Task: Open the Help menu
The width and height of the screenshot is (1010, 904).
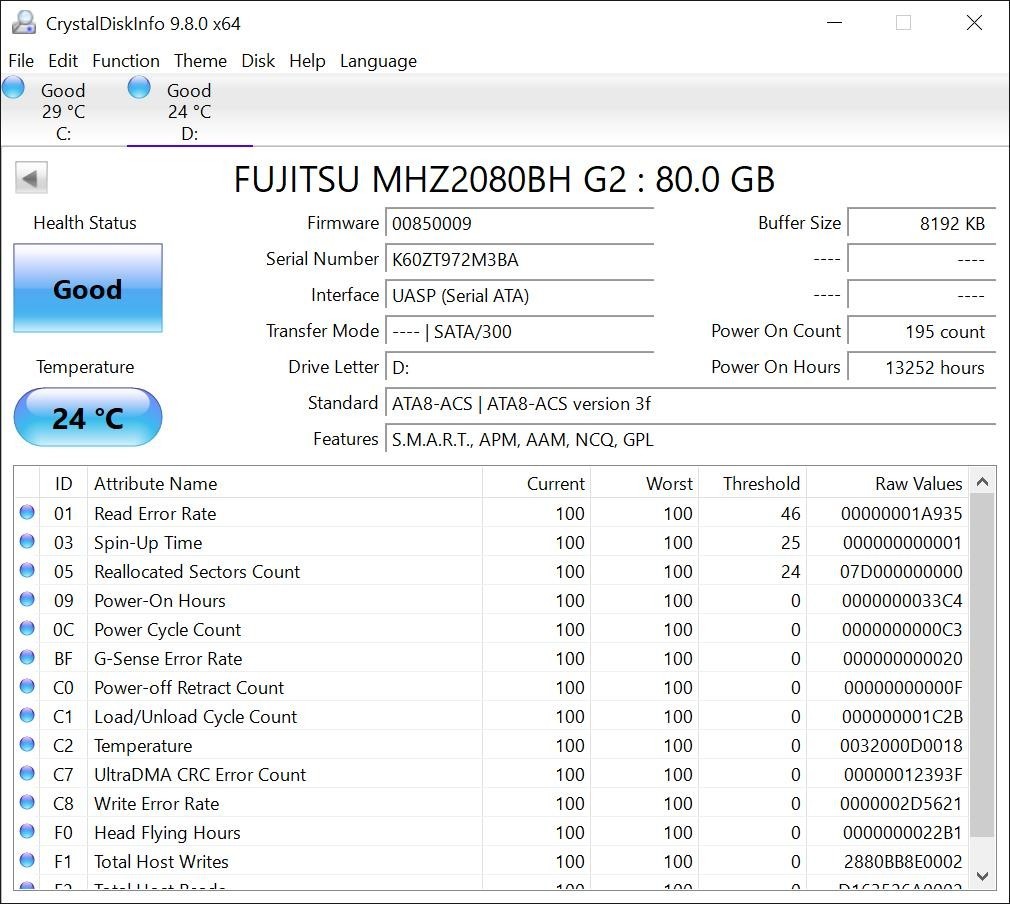Action: click(307, 61)
